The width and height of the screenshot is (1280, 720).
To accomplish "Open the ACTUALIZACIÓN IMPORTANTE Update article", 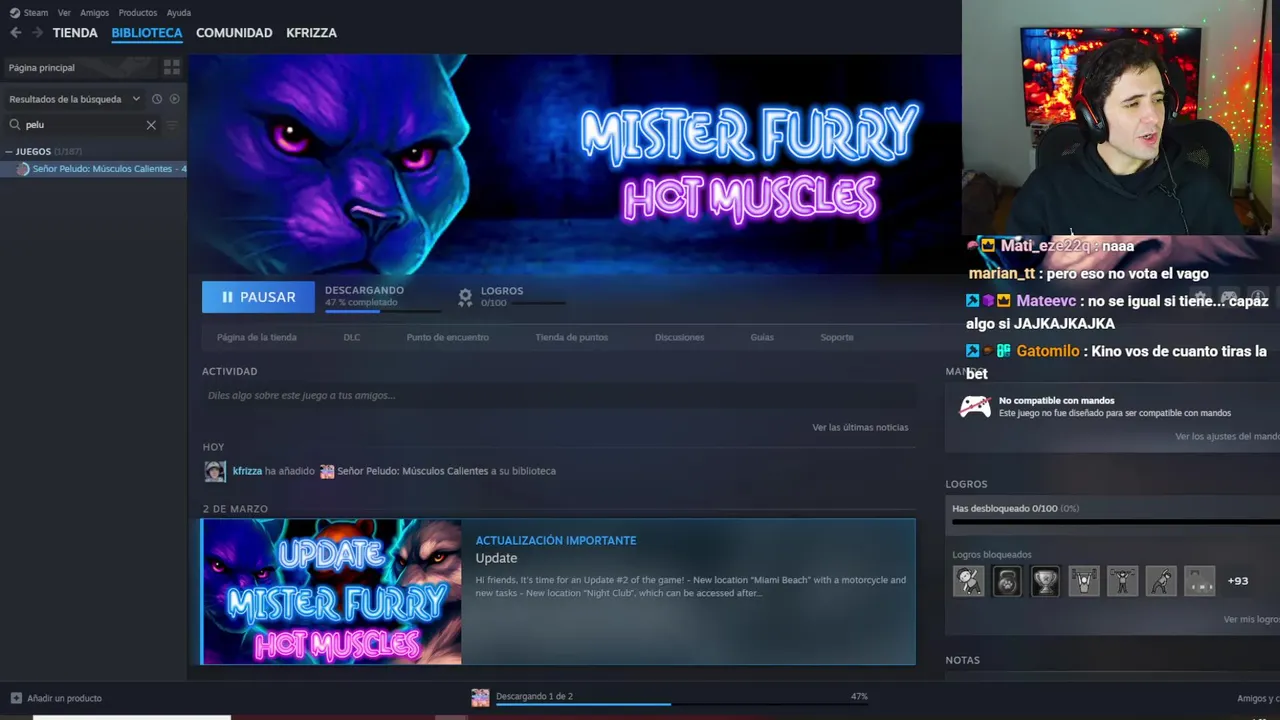I will pos(688,591).
